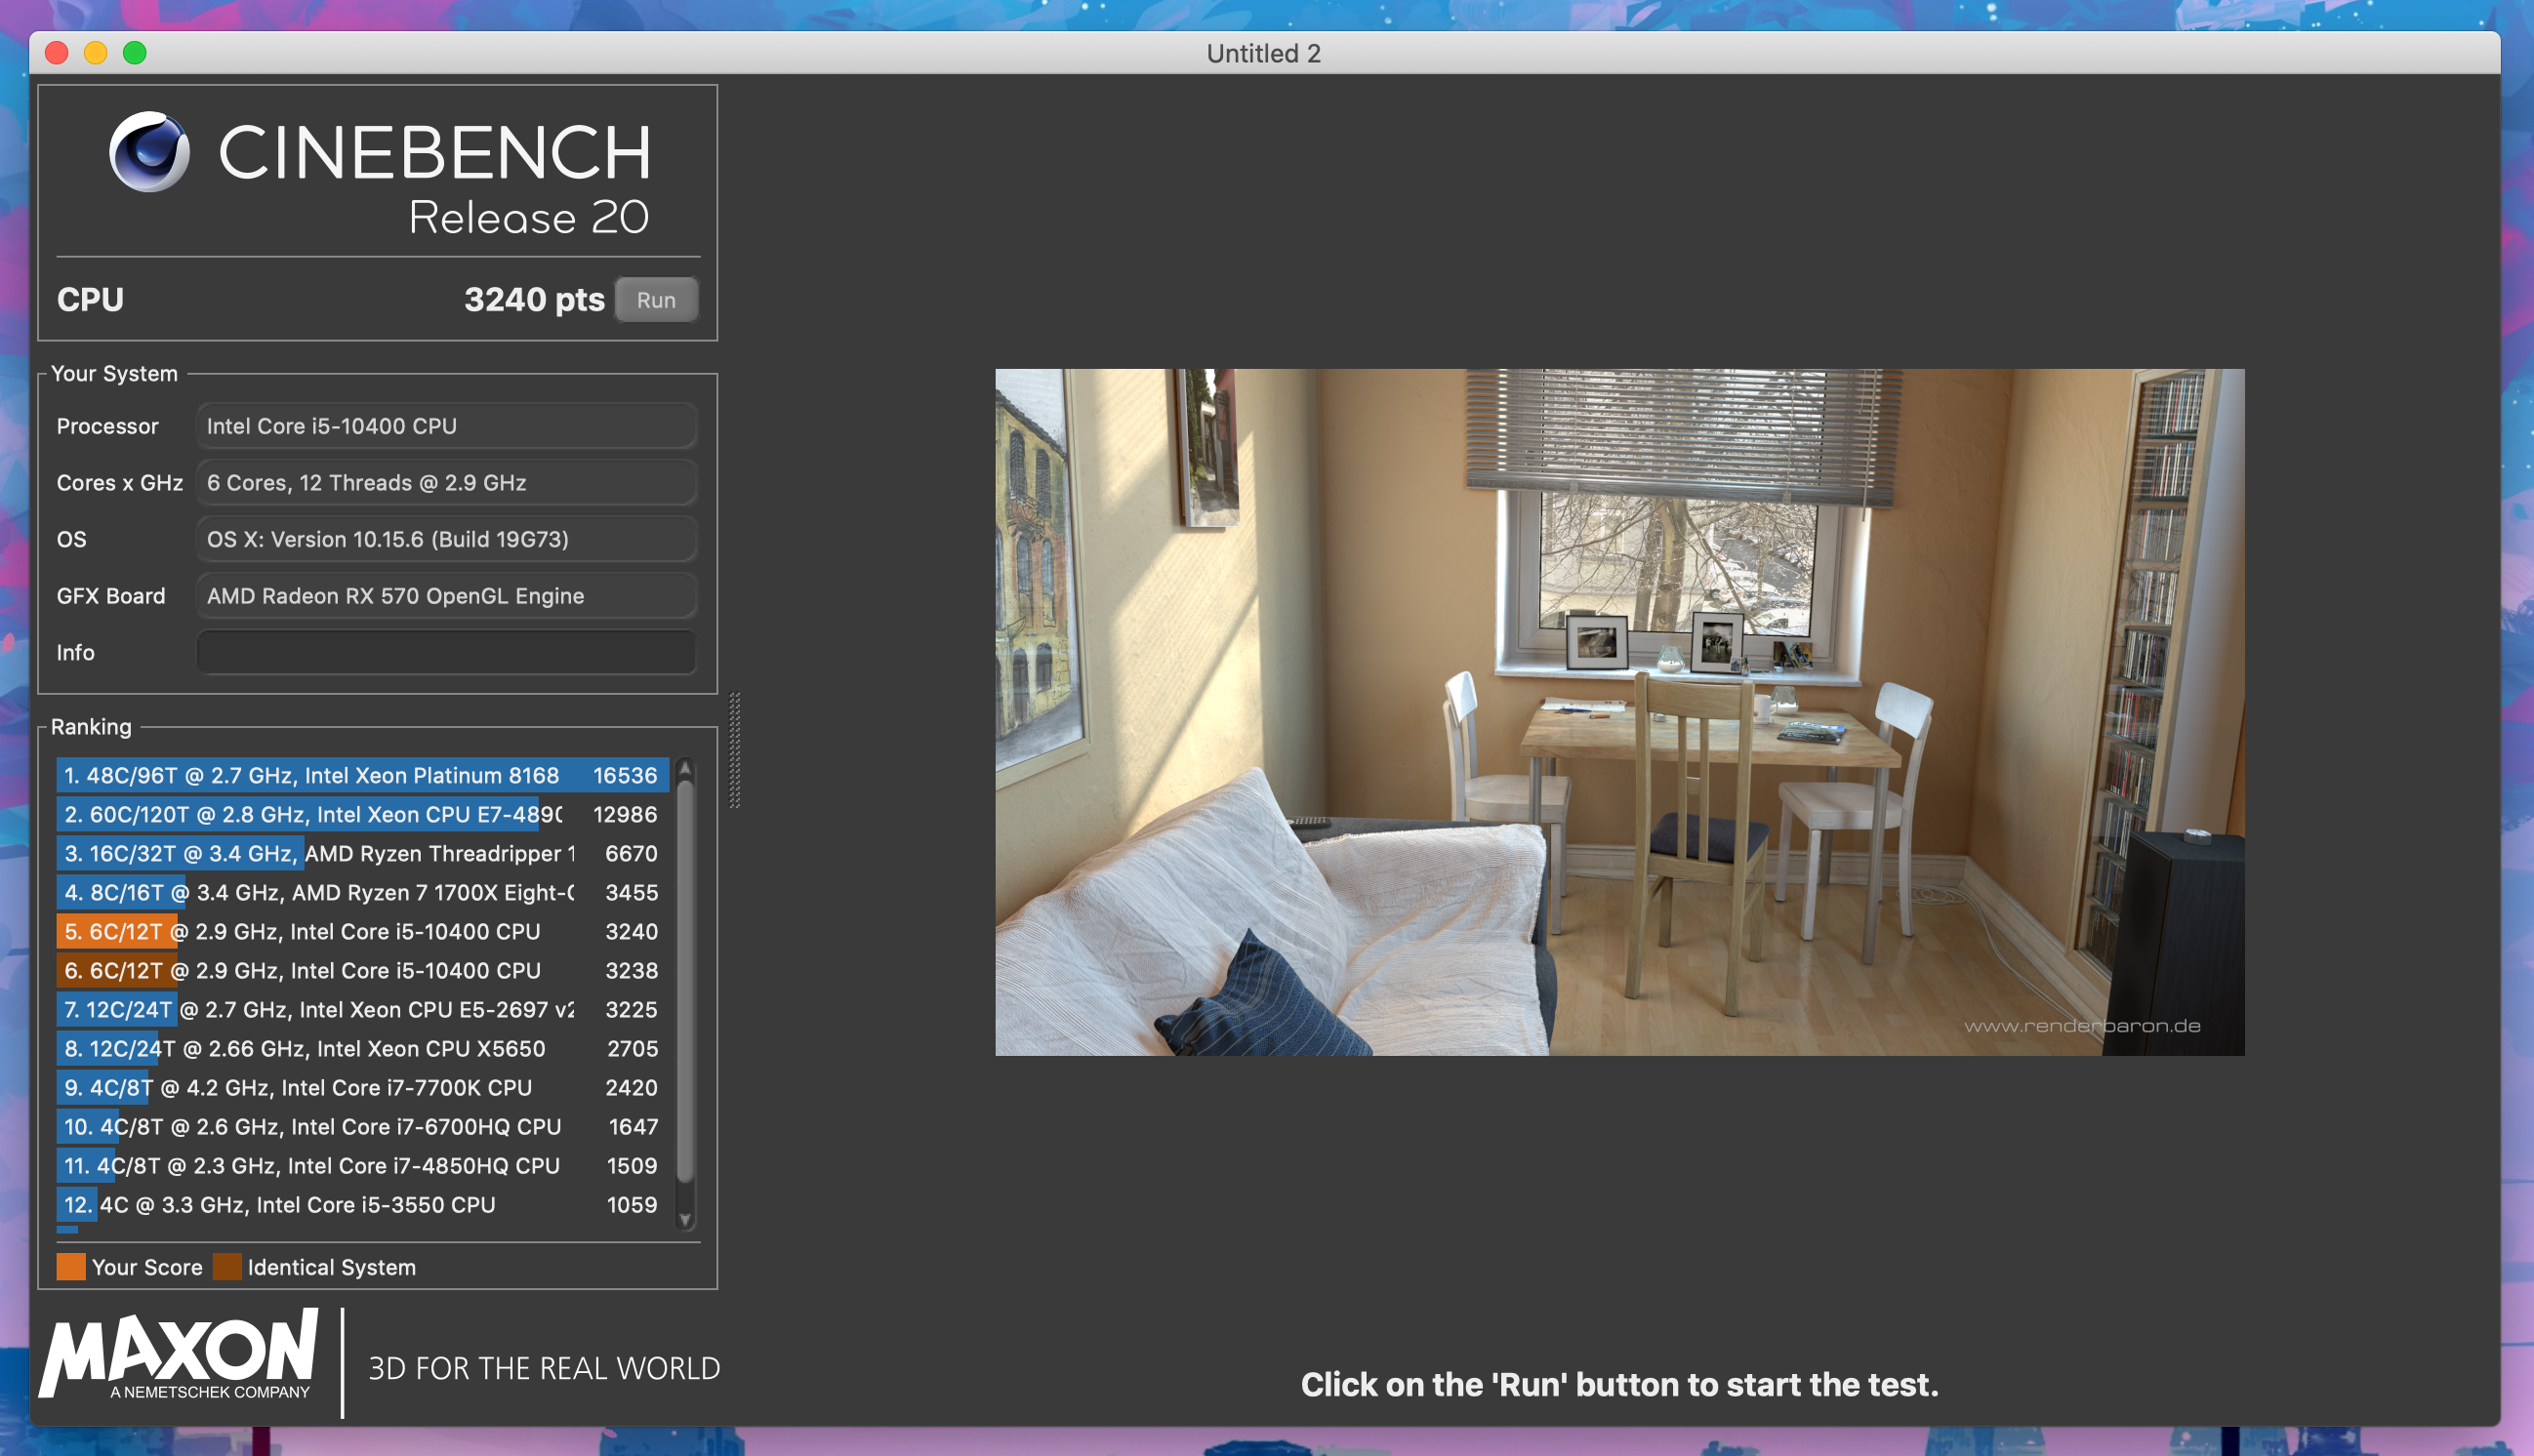Viewport: 2534px width, 1456px height.
Task: Select your score Core i5-10400 row at rank 5
Action: 360,931
